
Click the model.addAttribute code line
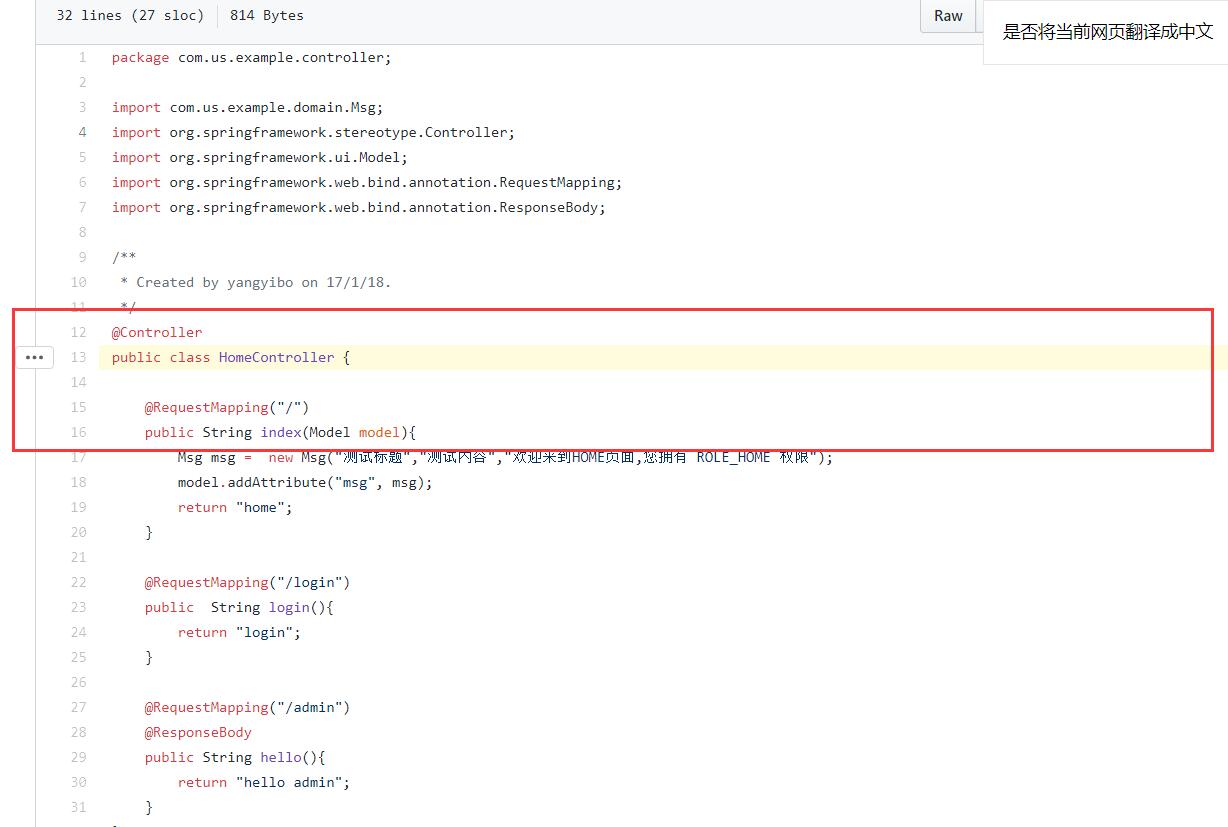305,483
